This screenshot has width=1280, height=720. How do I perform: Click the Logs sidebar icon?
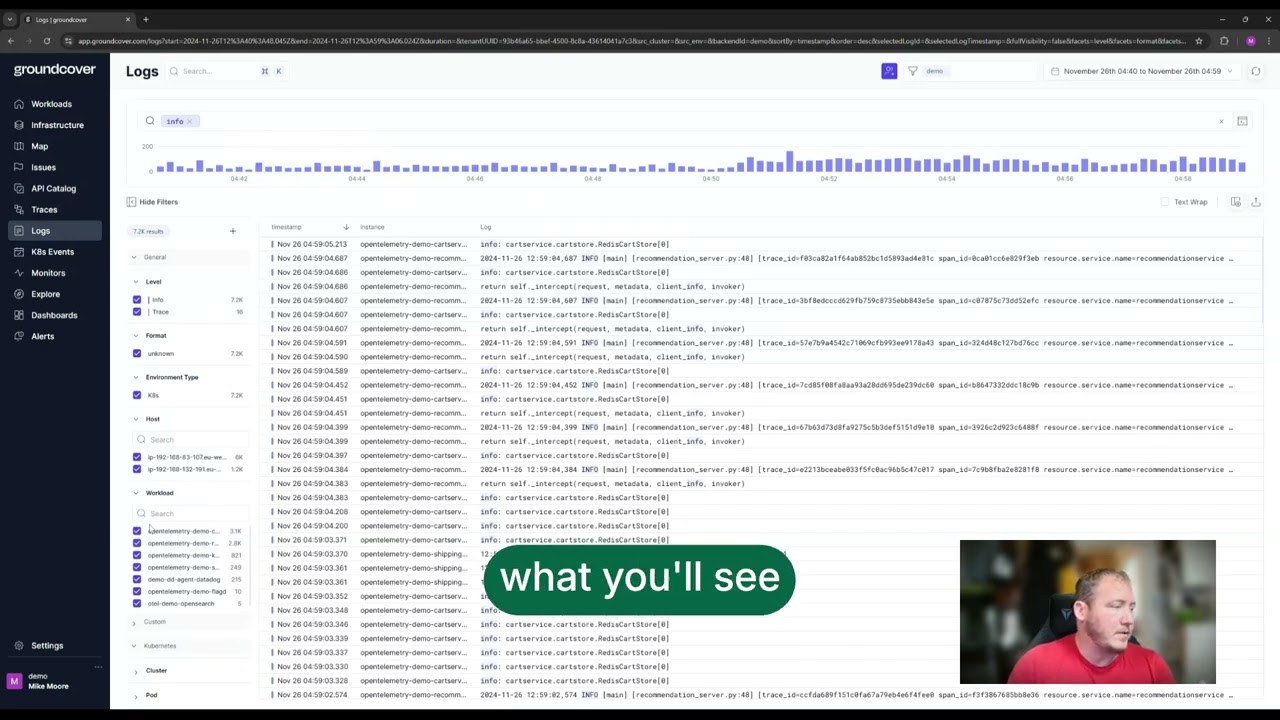(19, 231)
